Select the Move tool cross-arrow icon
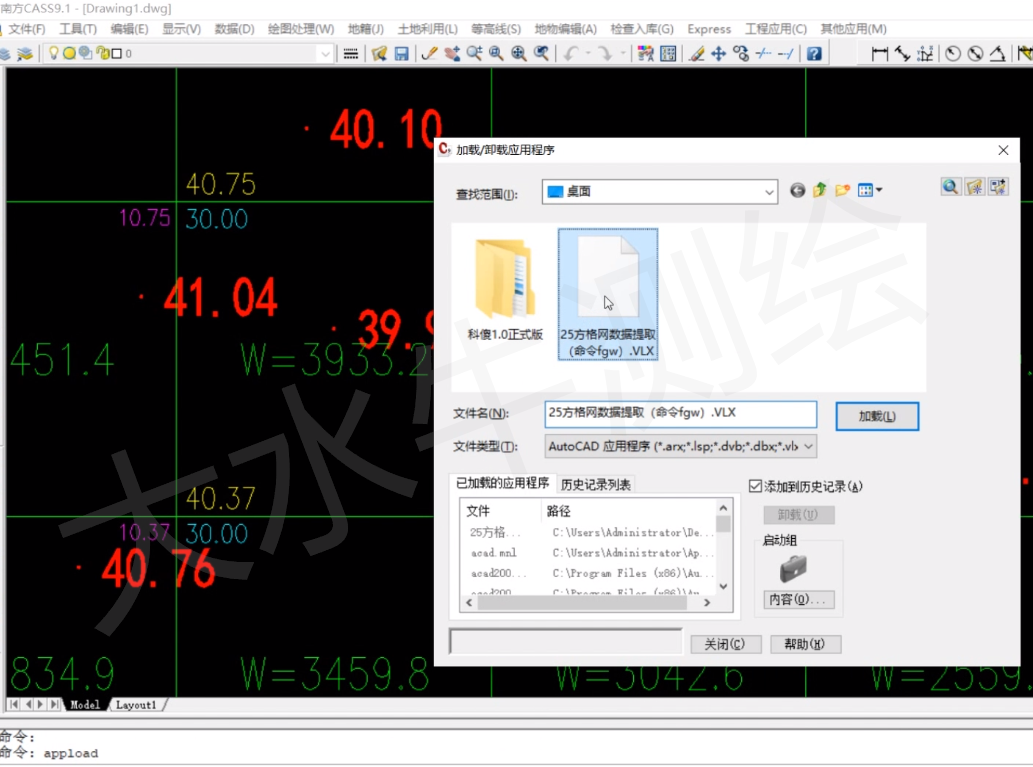 click(718, 54)
